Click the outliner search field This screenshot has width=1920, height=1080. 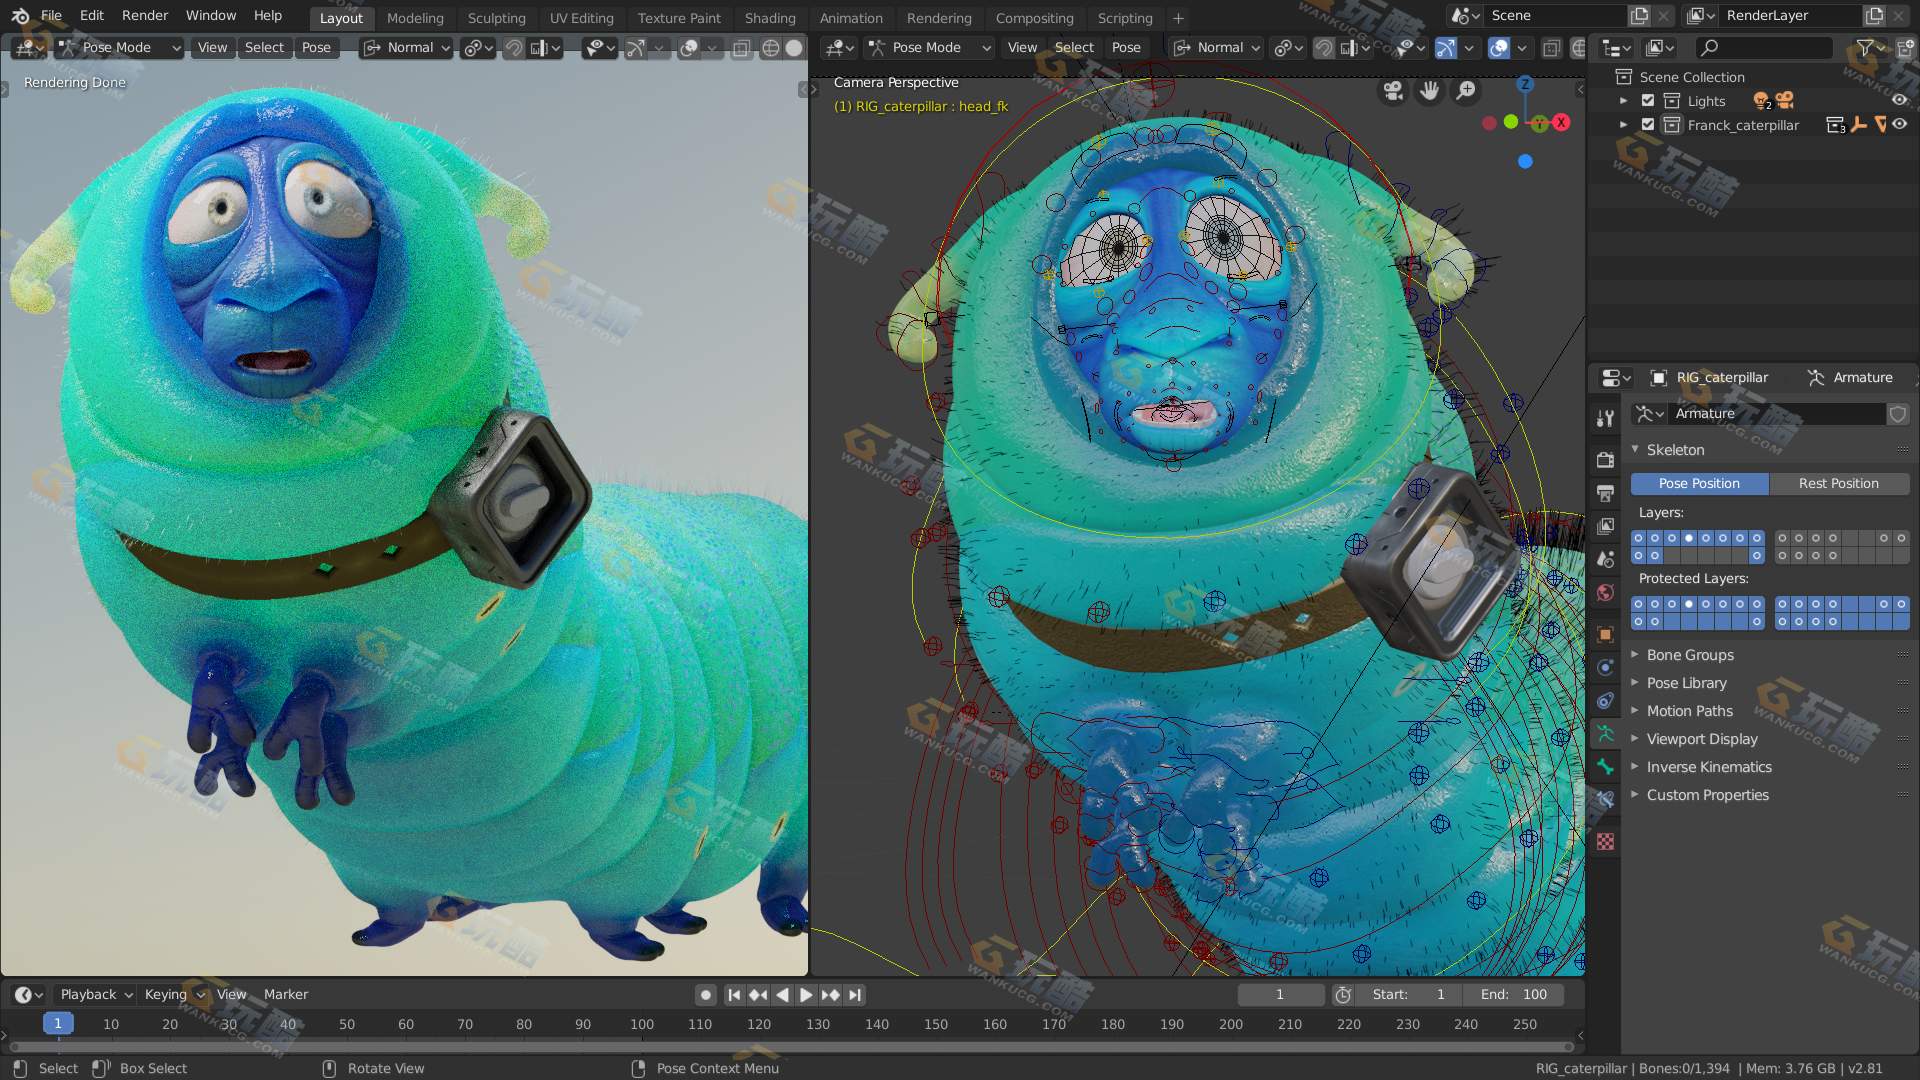pos(1765,47)
